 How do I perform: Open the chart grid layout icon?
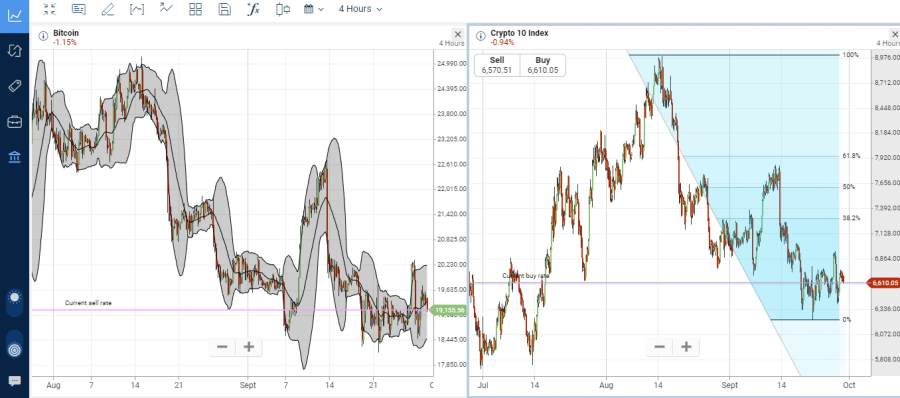(195, 9)
